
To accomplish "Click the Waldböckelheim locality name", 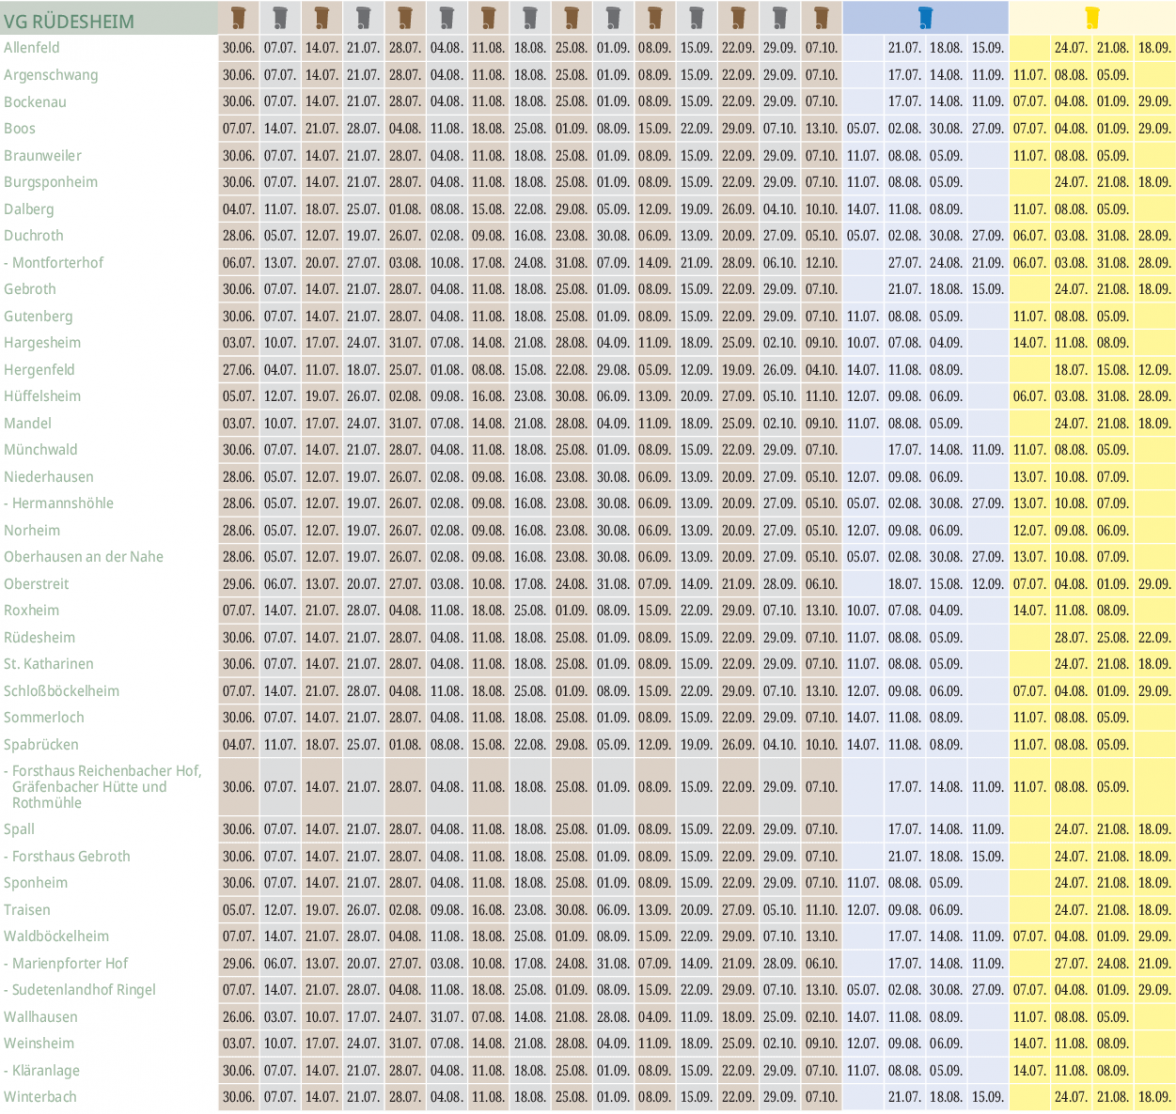I will click(x=56, y=936).
